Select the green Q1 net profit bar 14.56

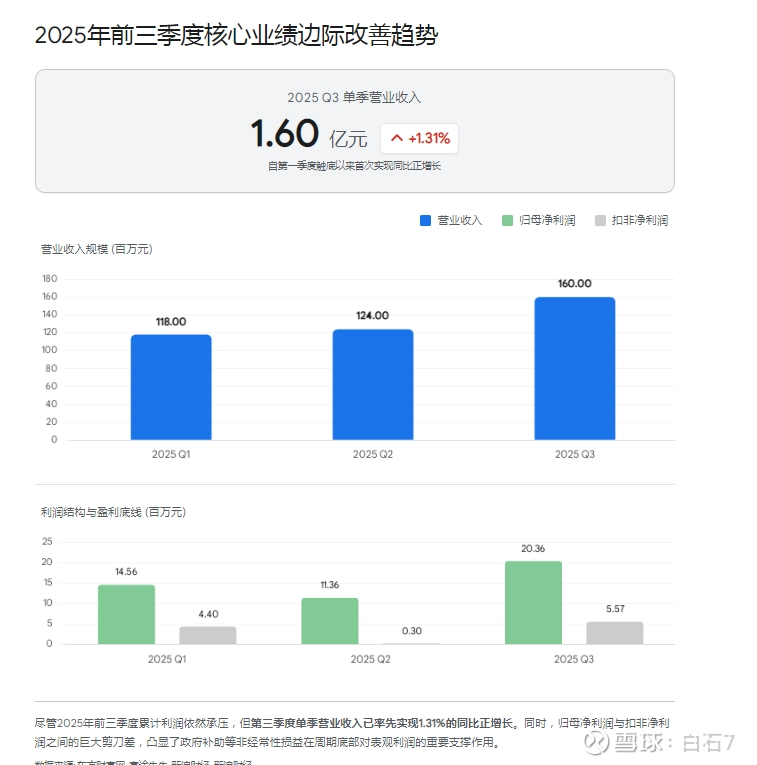tap(126, 614)
